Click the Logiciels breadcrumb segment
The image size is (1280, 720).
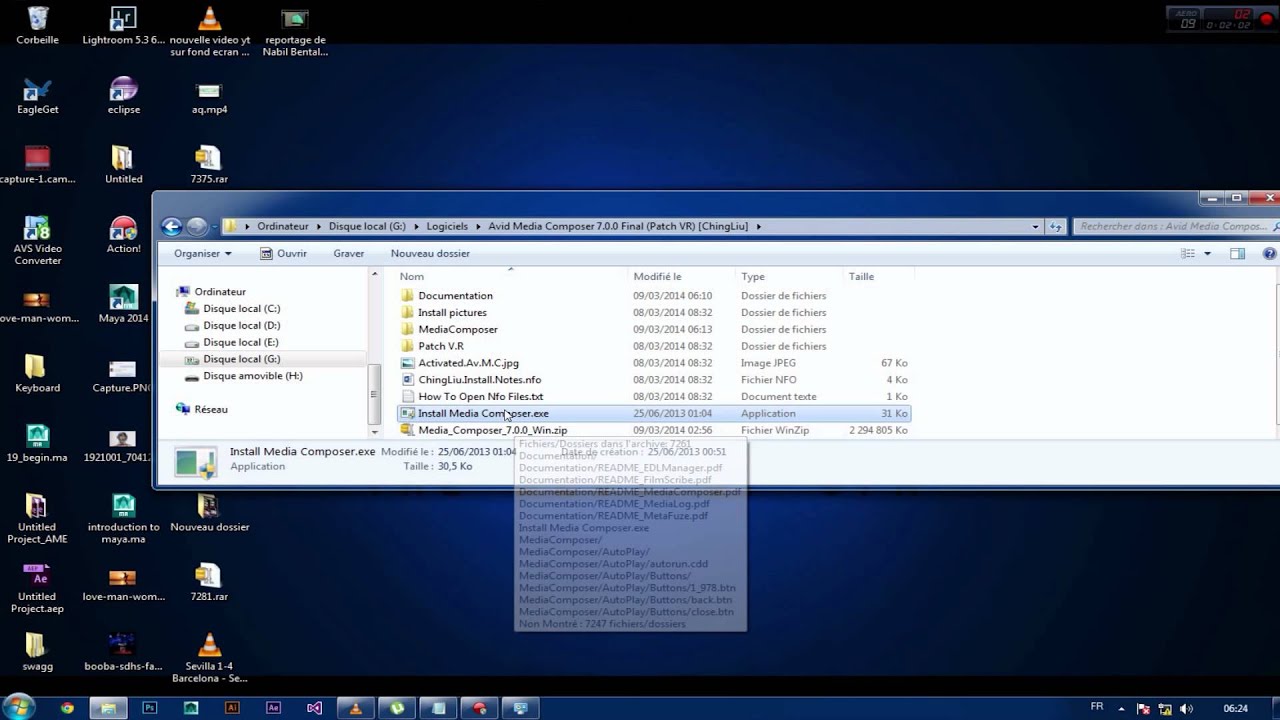pyautogui.click(x=448, y=227)
